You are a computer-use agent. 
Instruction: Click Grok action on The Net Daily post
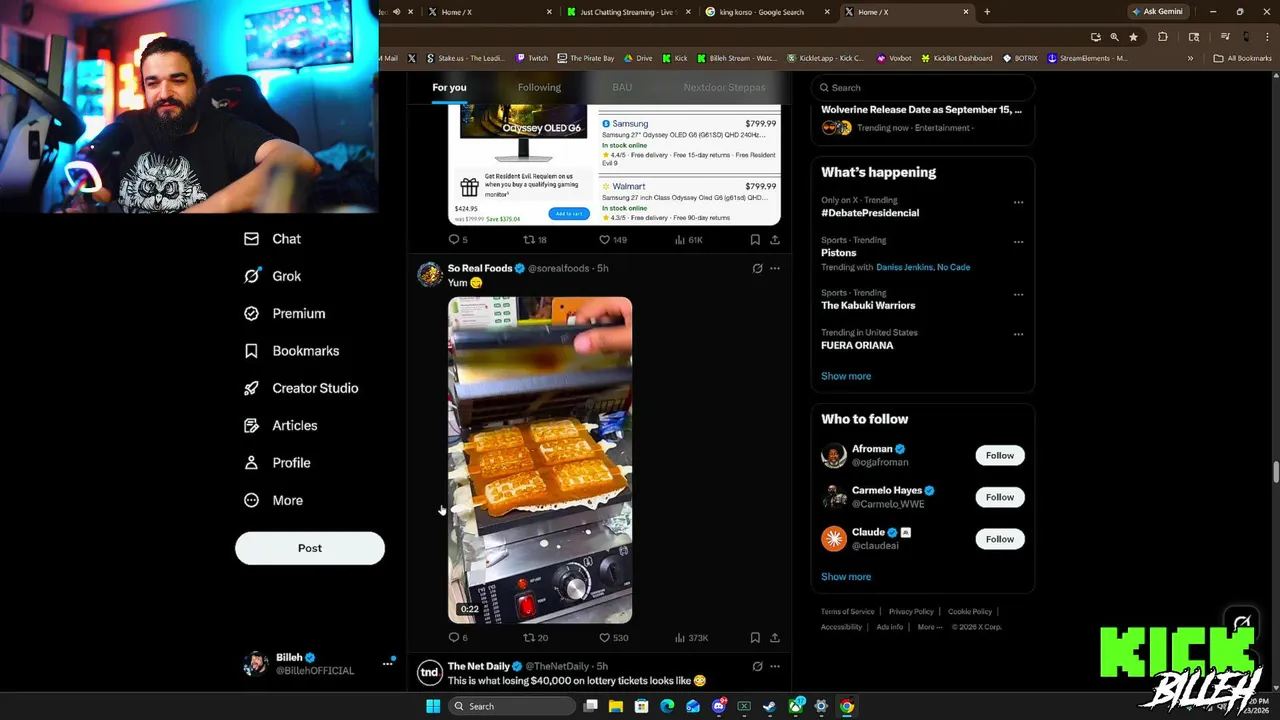(757, 666)
